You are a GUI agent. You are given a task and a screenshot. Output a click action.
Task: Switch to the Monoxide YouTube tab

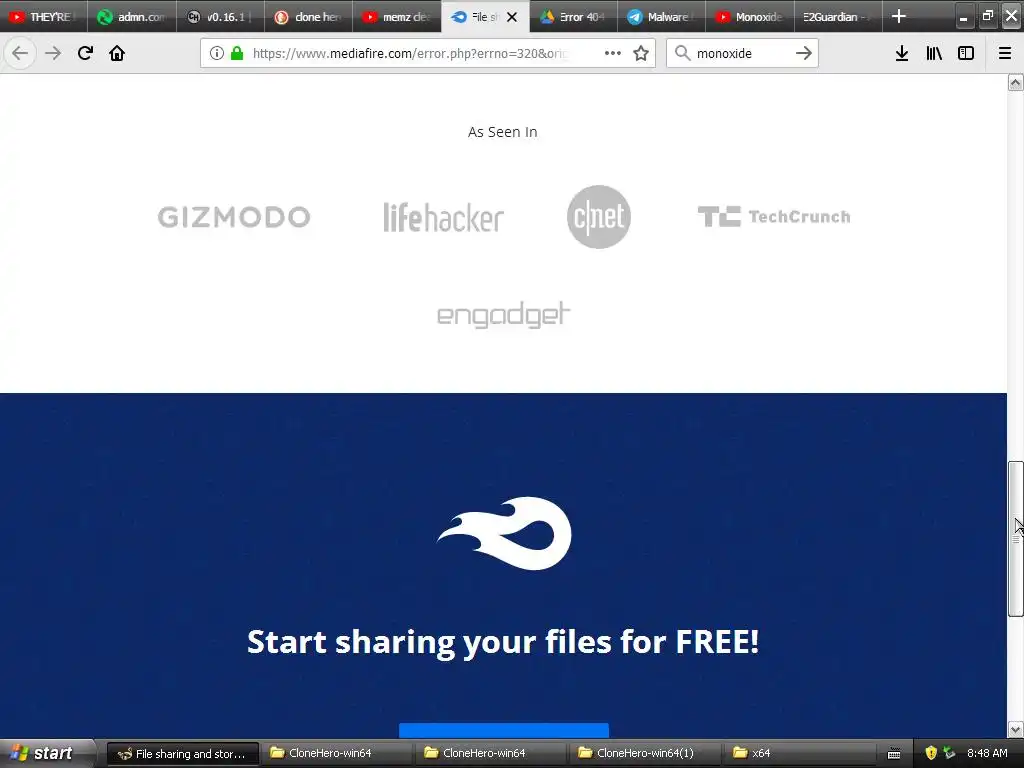click(749, 17)
